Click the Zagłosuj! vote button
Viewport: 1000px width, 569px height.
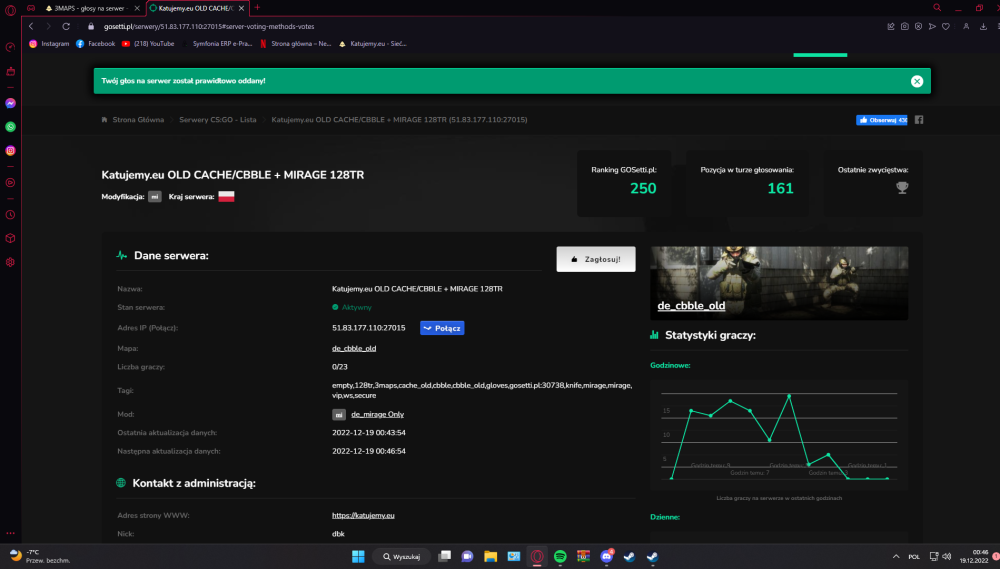pos(596,259)
